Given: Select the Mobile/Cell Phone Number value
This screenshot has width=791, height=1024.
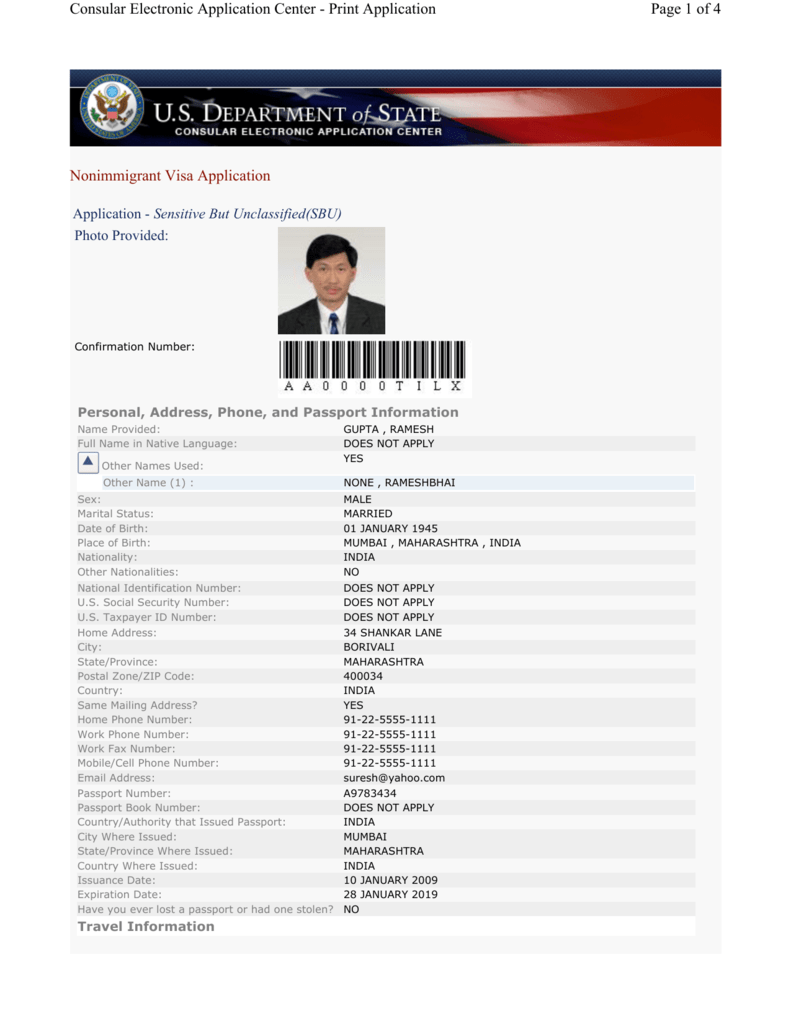Looking at the screenshot, I should (x=389, y=763).
